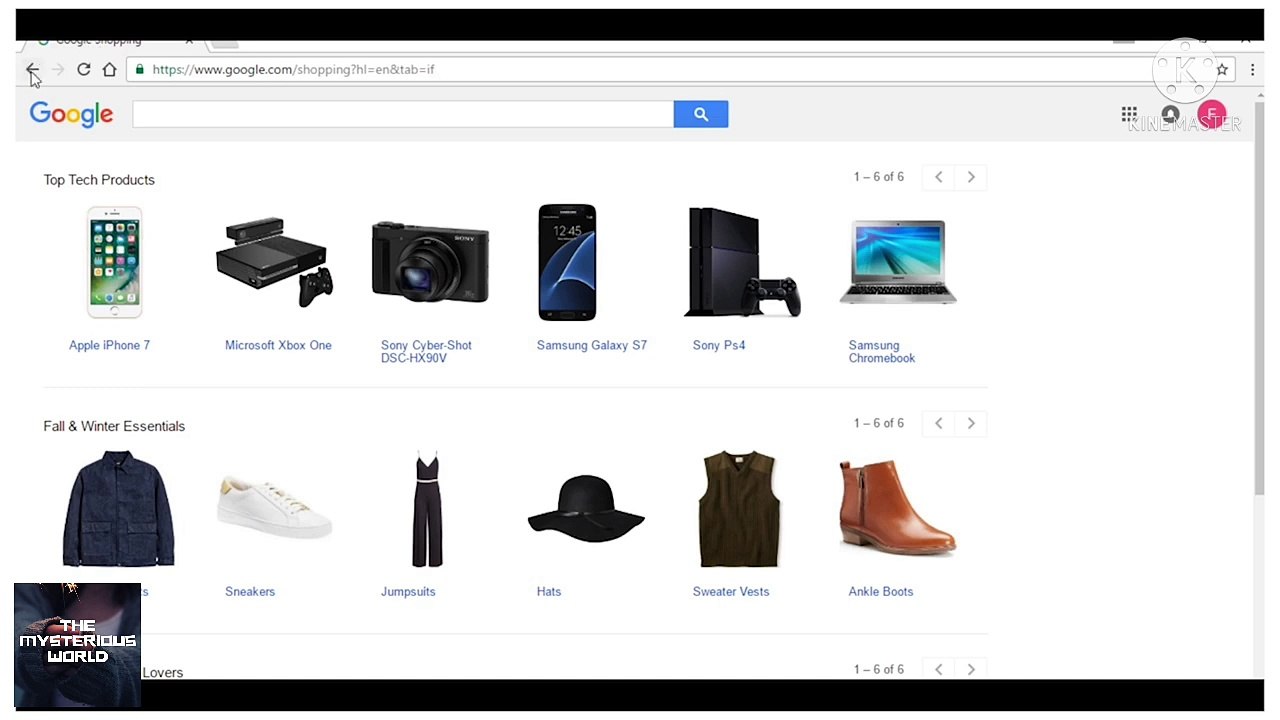The width and height of the screenshot is (1280, 720).
Task: Open Sneakers category link
Action: [250, 592]
